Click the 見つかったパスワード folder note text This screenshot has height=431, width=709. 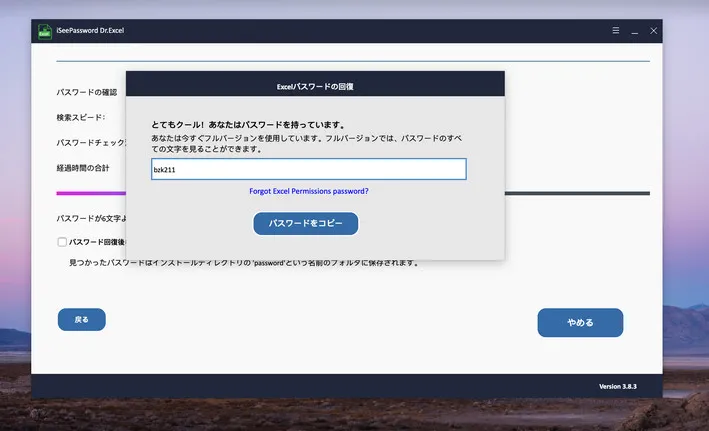[244, 263]
